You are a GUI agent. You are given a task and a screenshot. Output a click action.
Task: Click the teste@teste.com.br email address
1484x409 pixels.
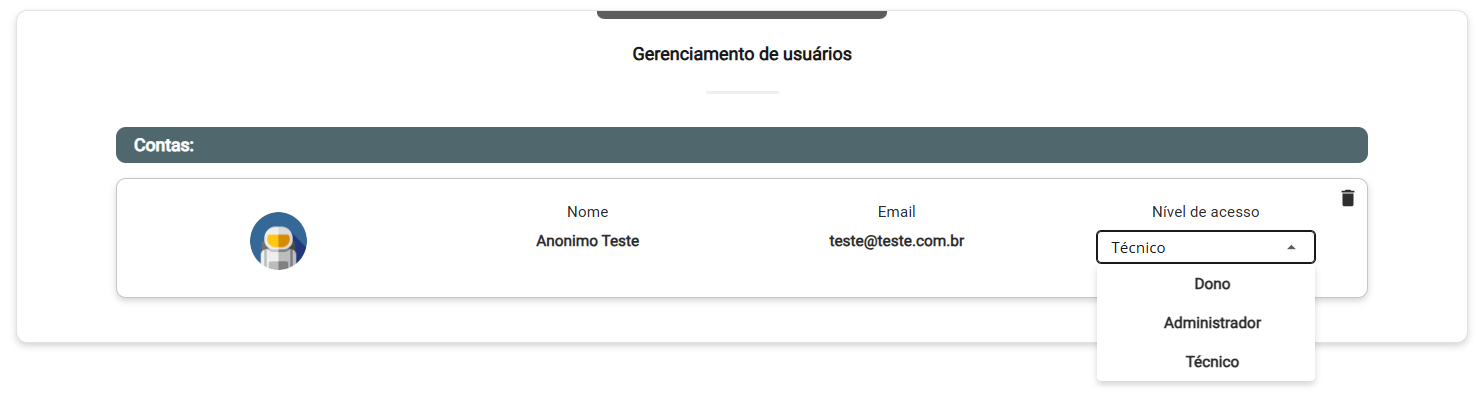point(896,241)
